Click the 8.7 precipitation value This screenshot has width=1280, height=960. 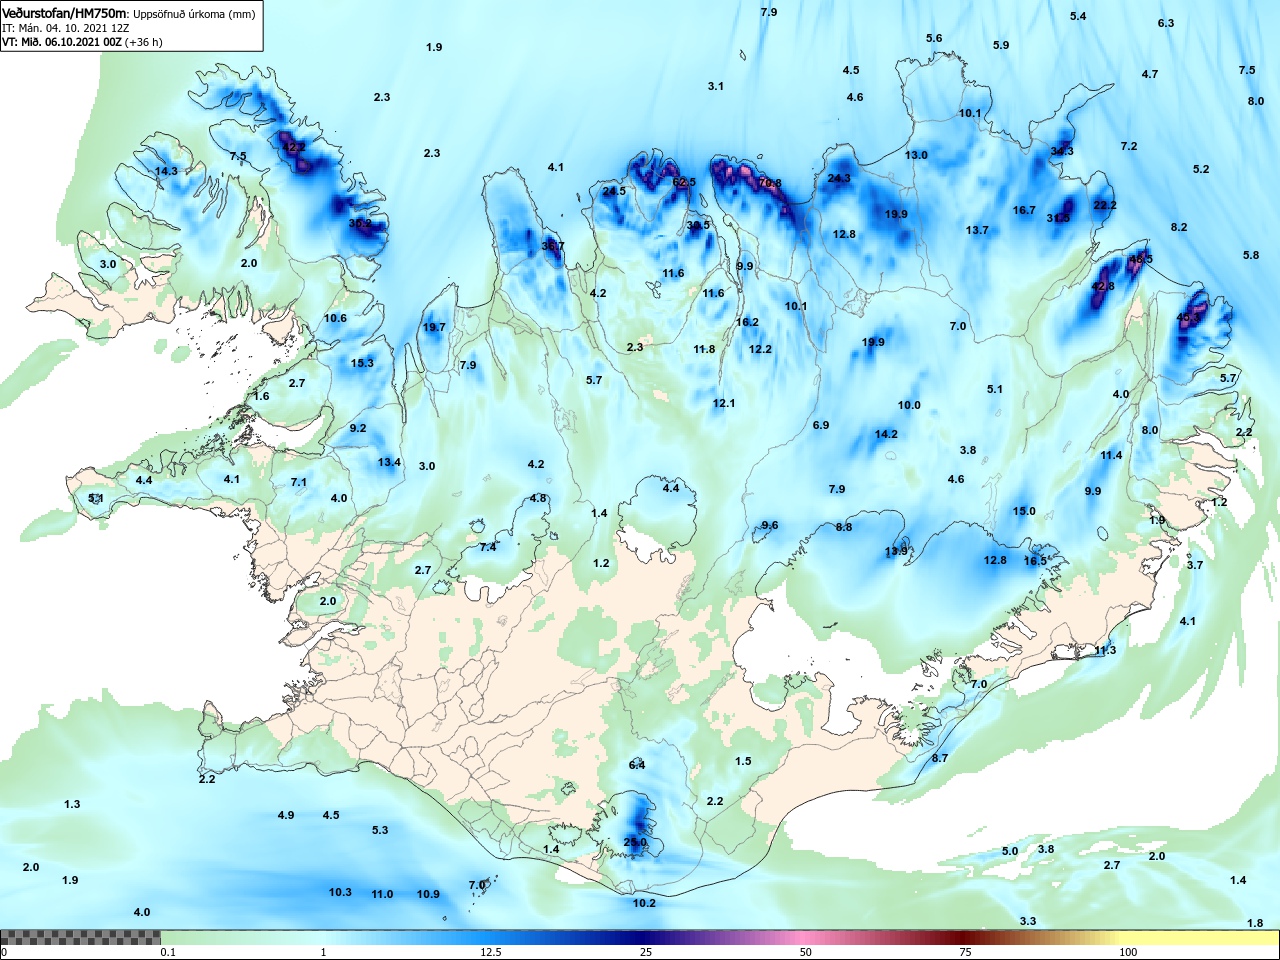[x=940, y=758]
